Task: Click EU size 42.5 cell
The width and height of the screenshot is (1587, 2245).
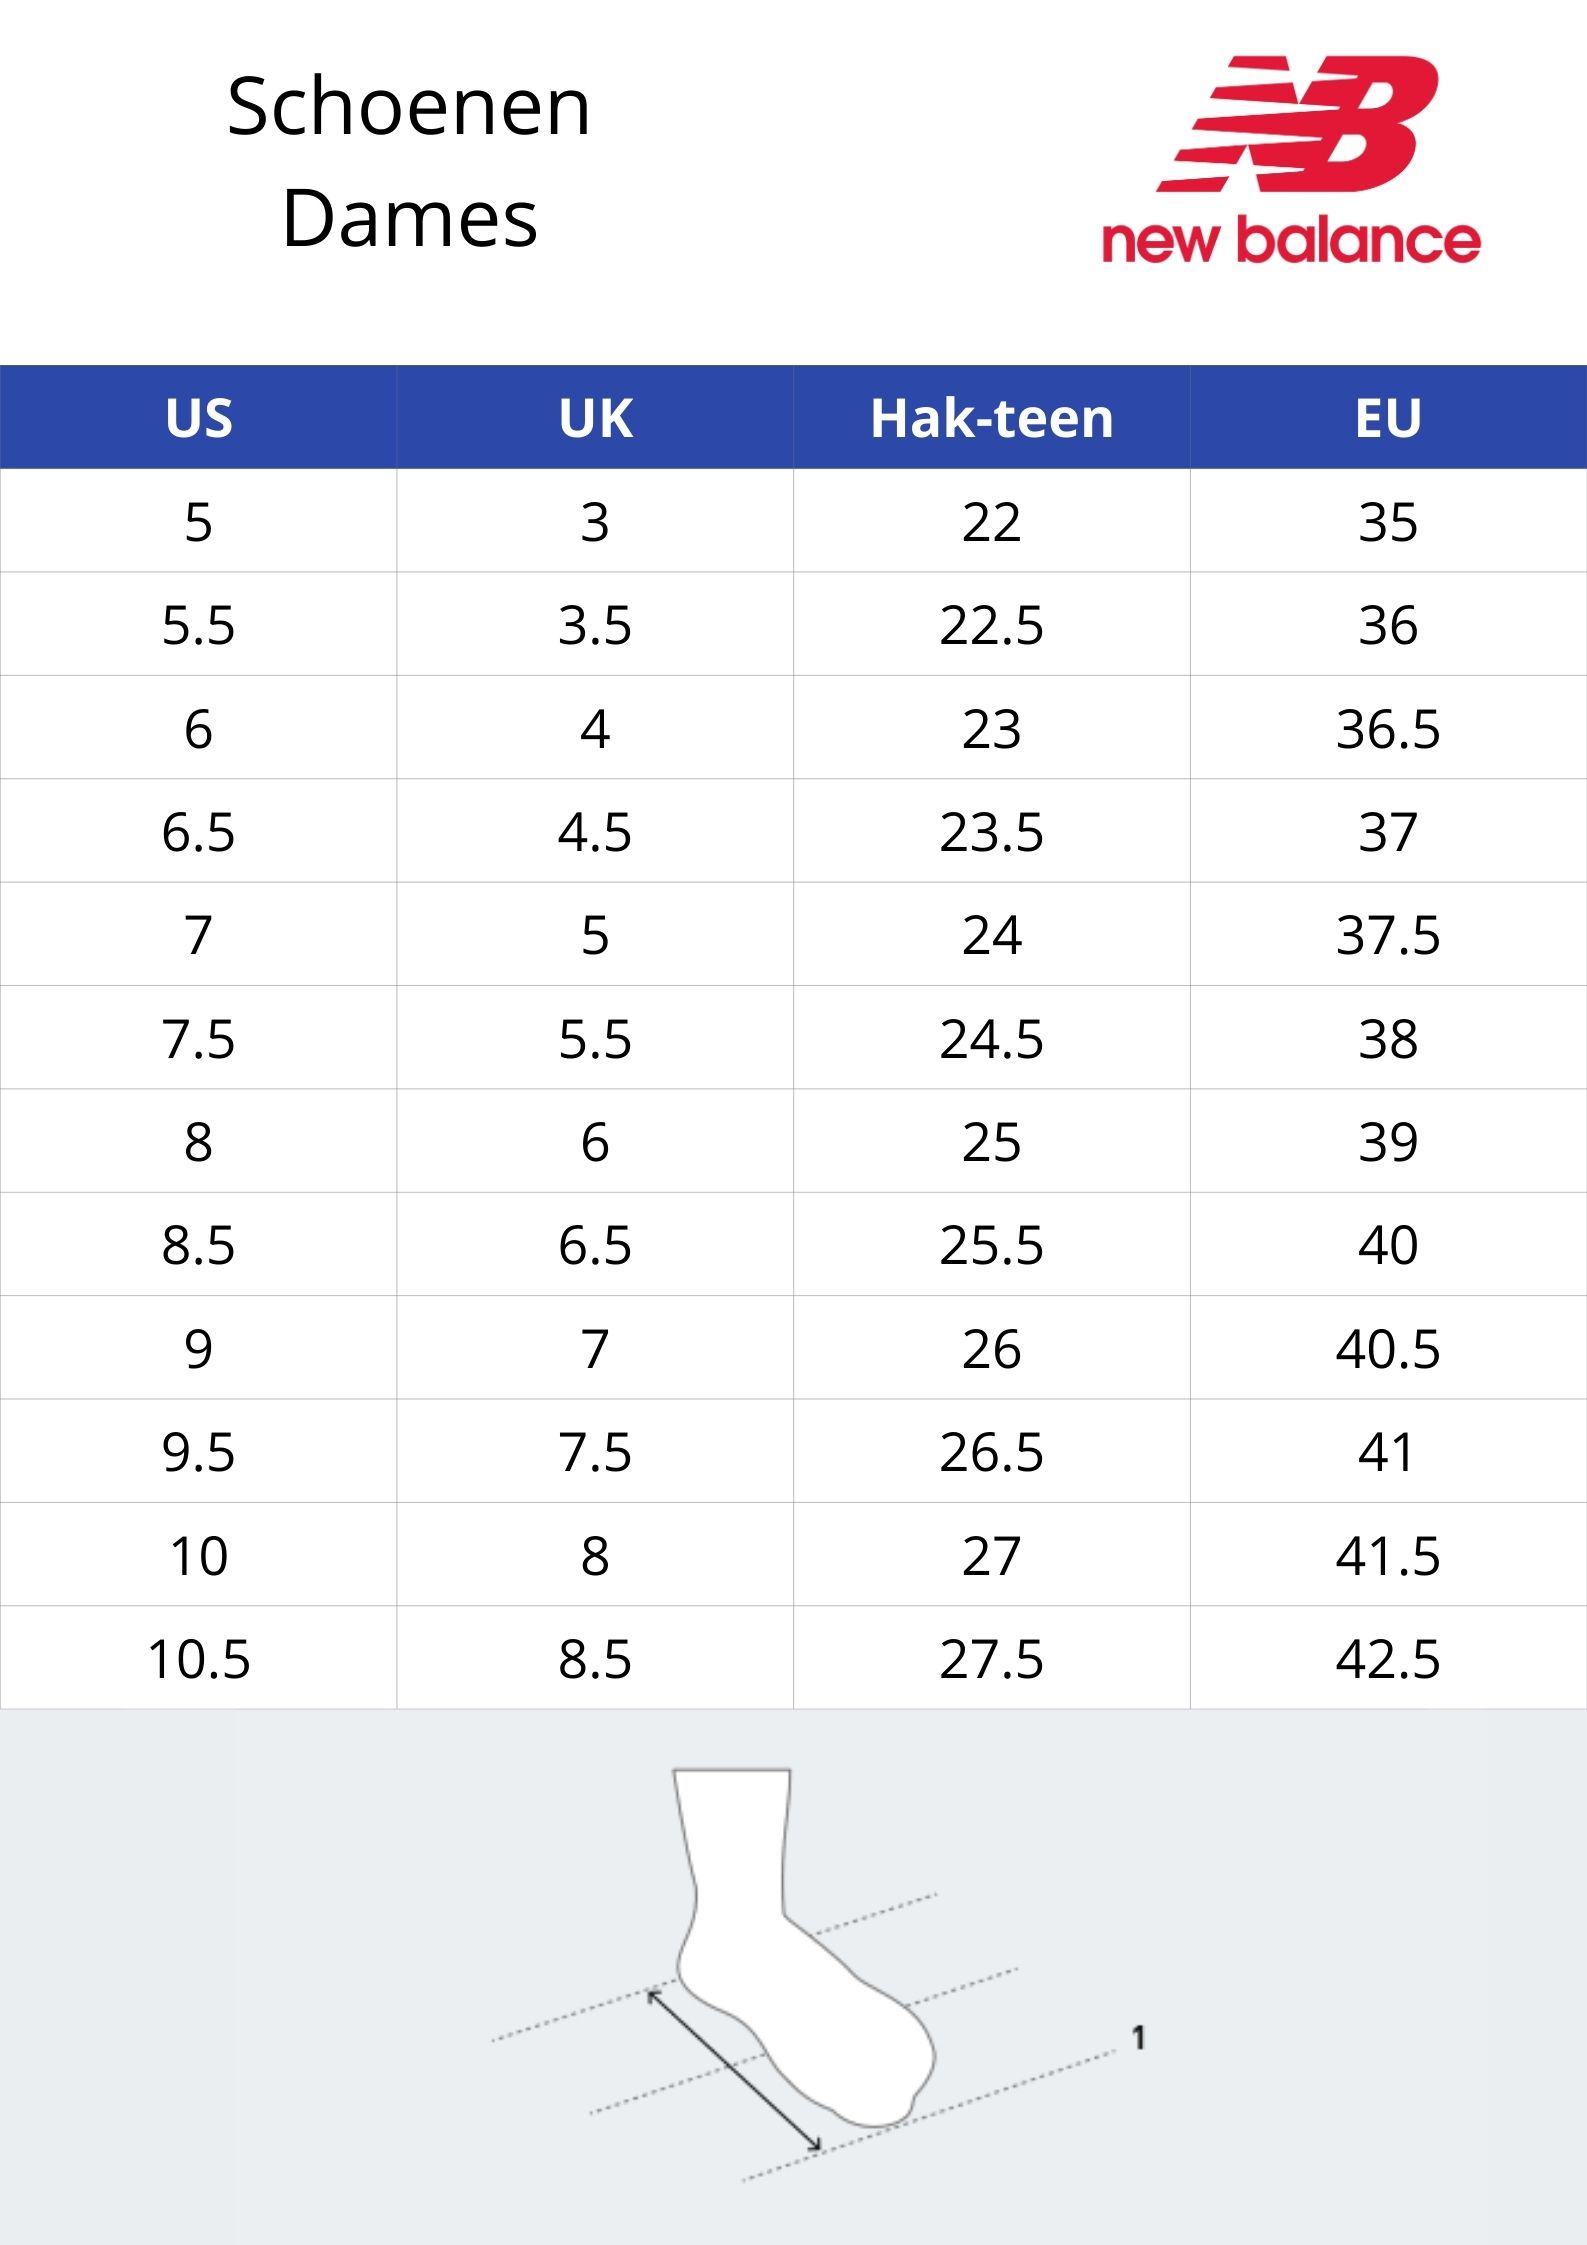Action: pos(1389,1658)
